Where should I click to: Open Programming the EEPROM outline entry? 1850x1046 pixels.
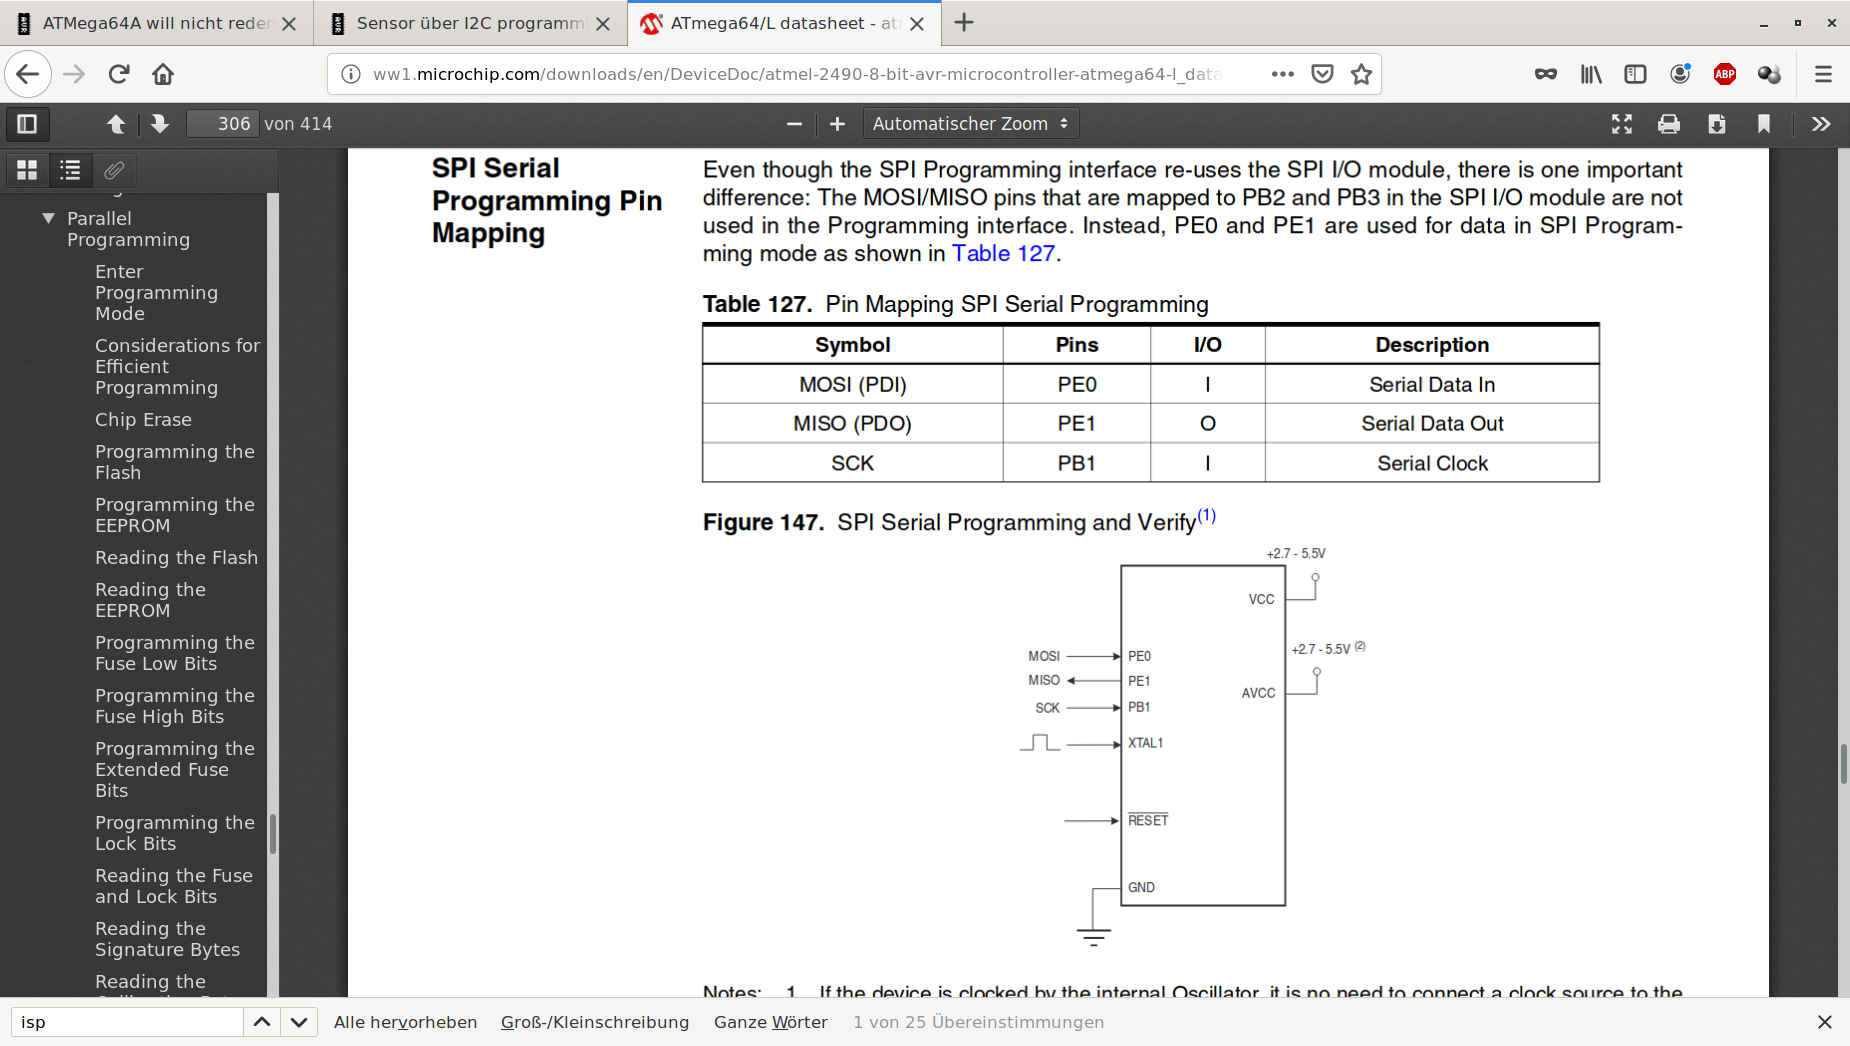175,515
